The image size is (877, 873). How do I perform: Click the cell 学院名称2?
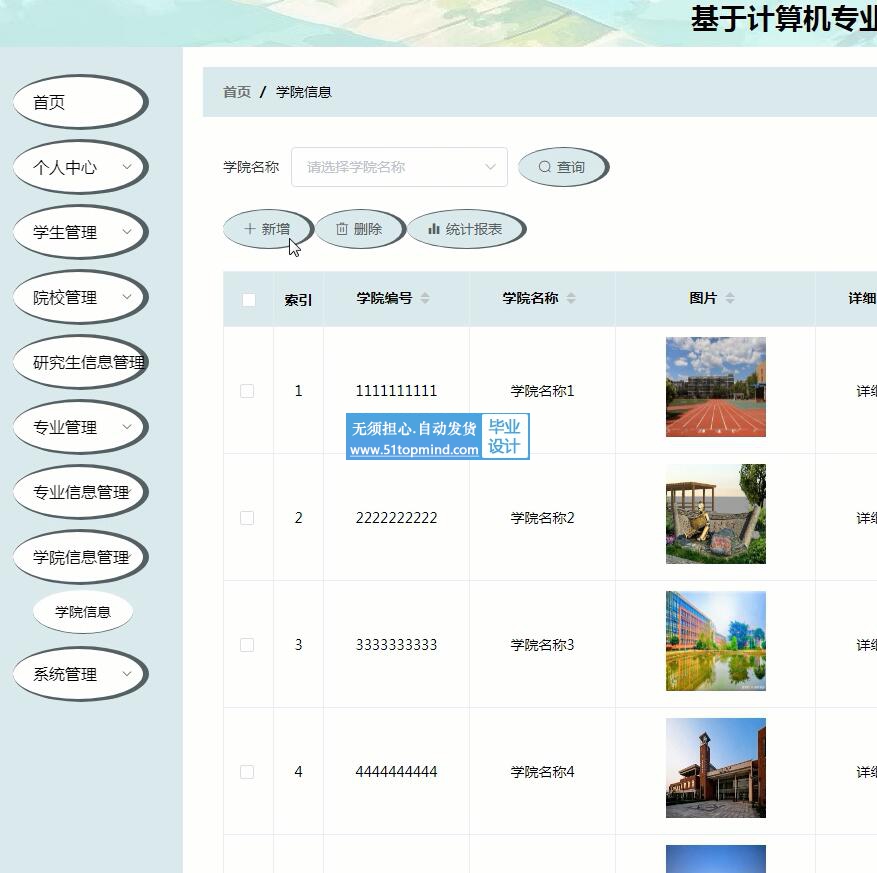tap(543, 518)
